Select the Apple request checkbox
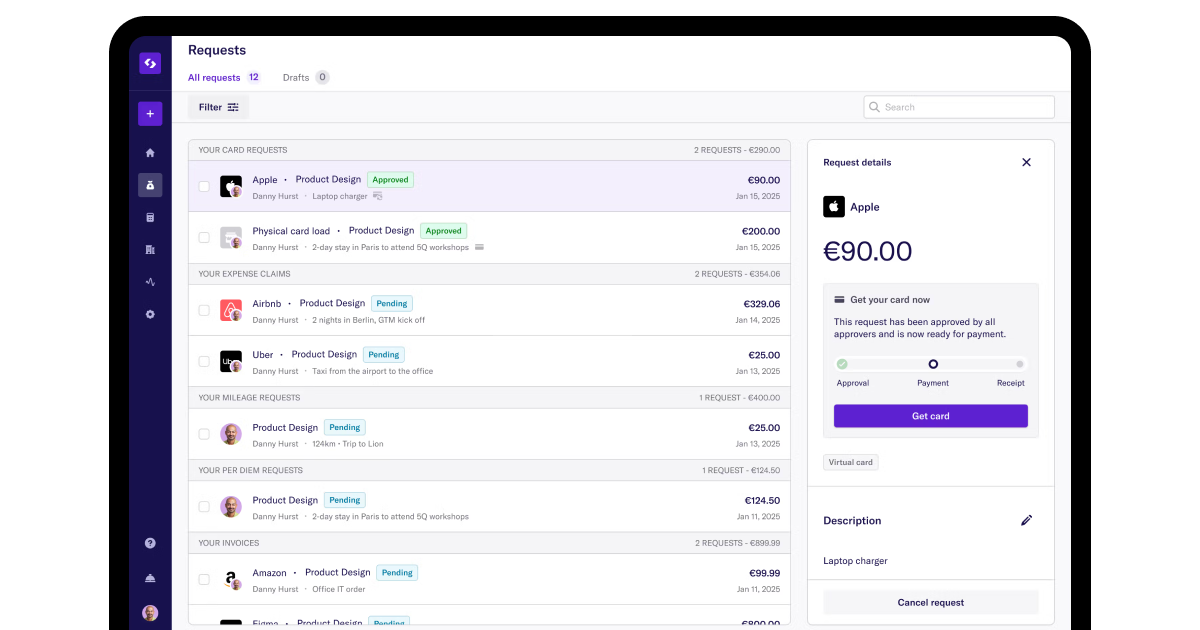 tap(204, 187)
